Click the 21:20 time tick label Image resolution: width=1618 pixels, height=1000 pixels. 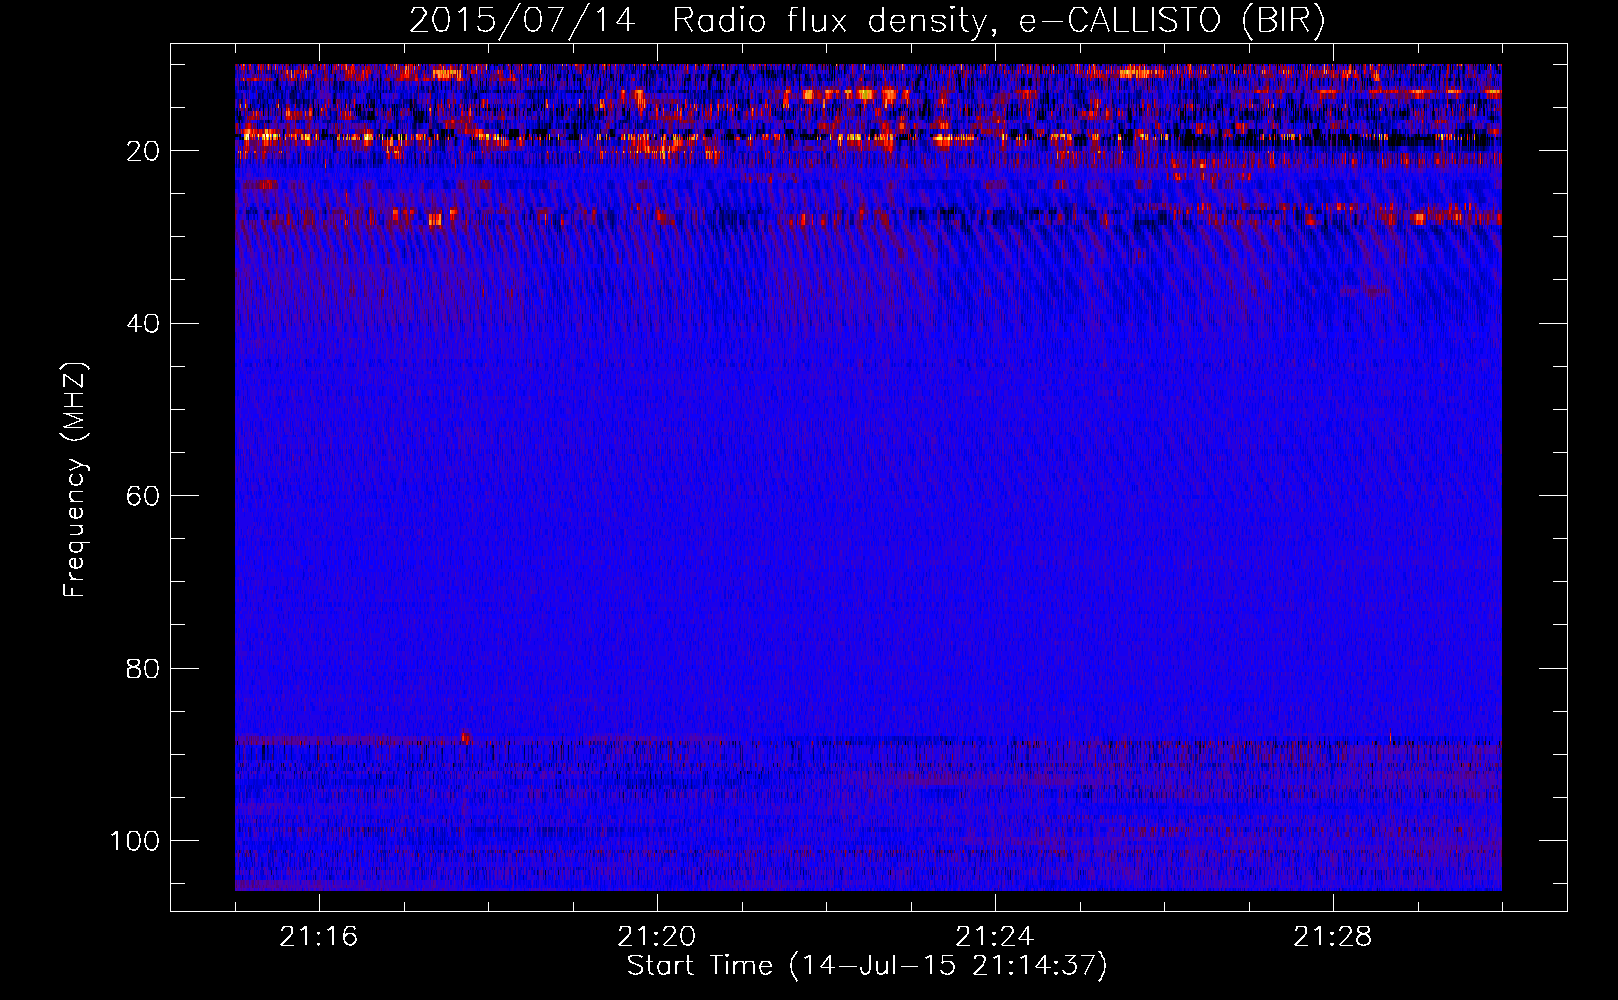point(657,937)
